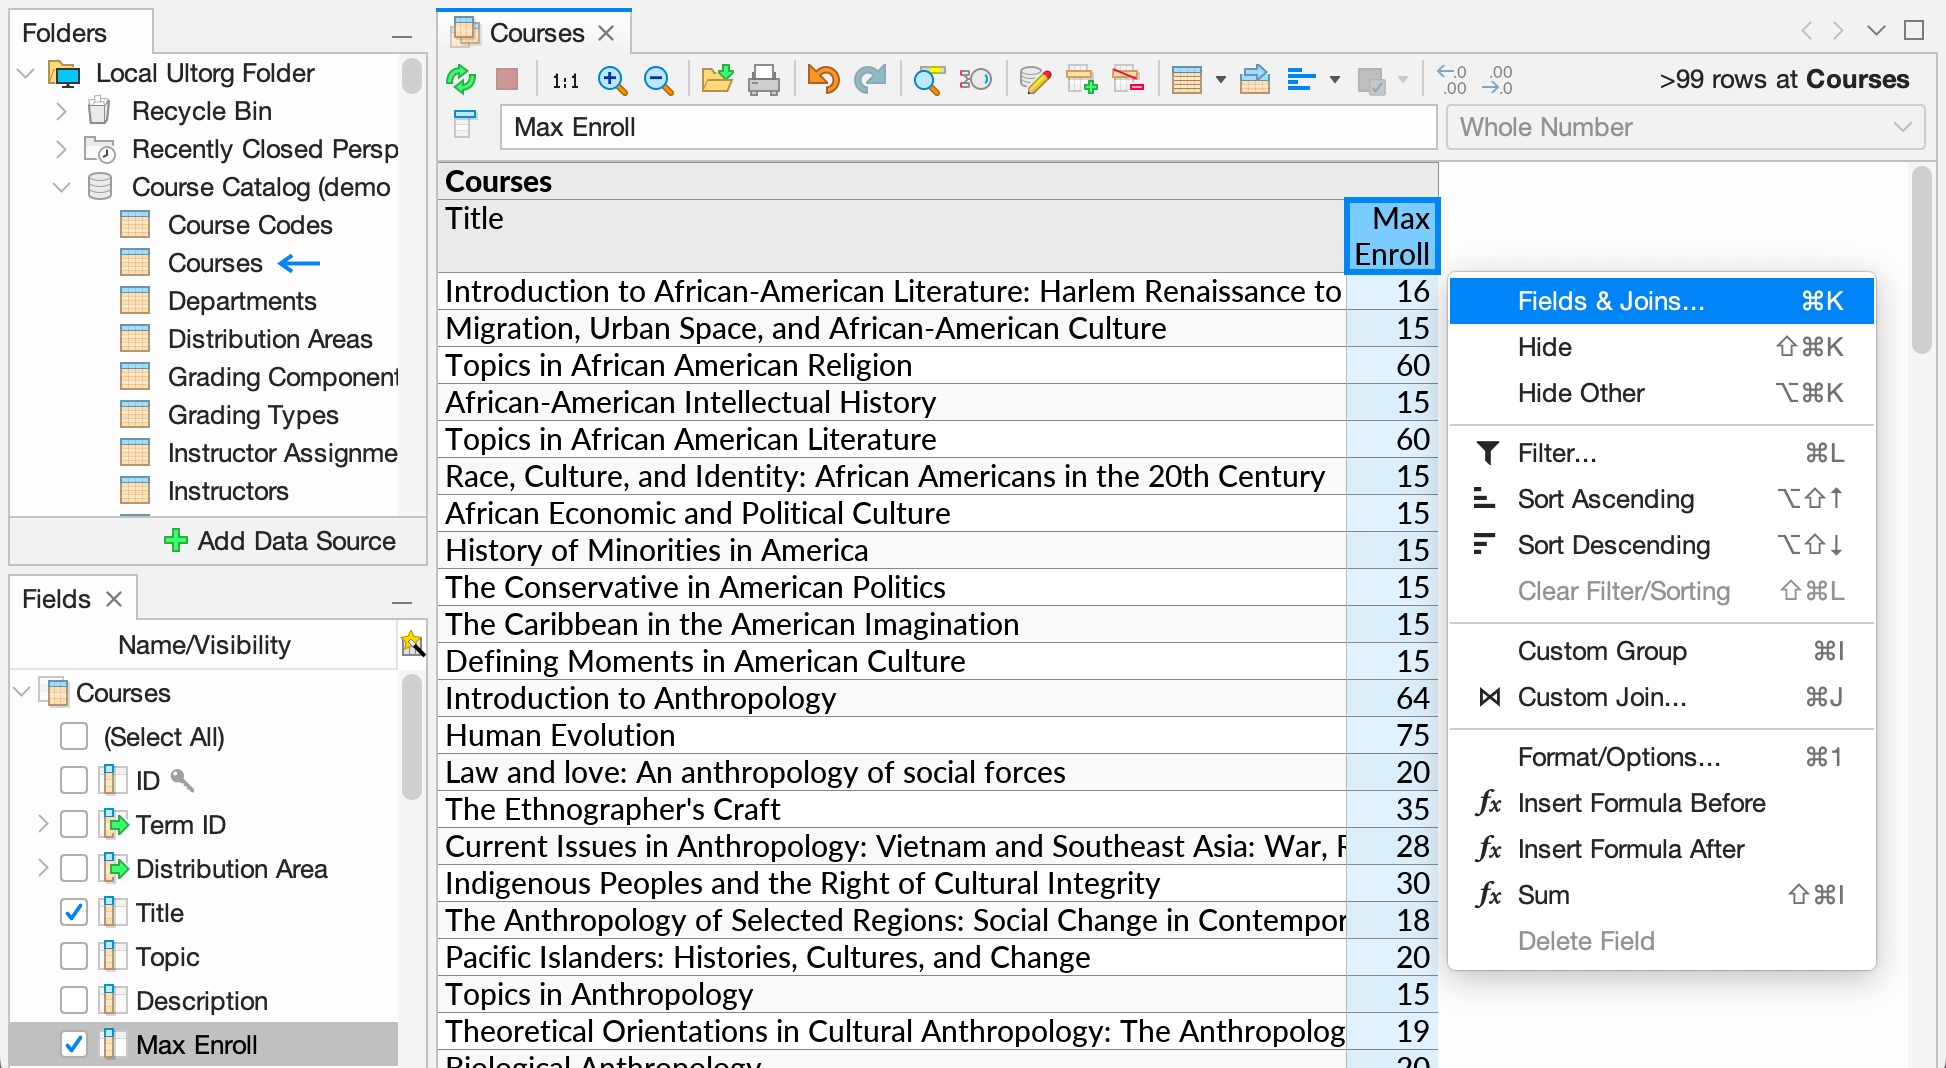1946x1068 pixels.
Task: Uncheck the Title field visibility
Action: tap(73, 912)
